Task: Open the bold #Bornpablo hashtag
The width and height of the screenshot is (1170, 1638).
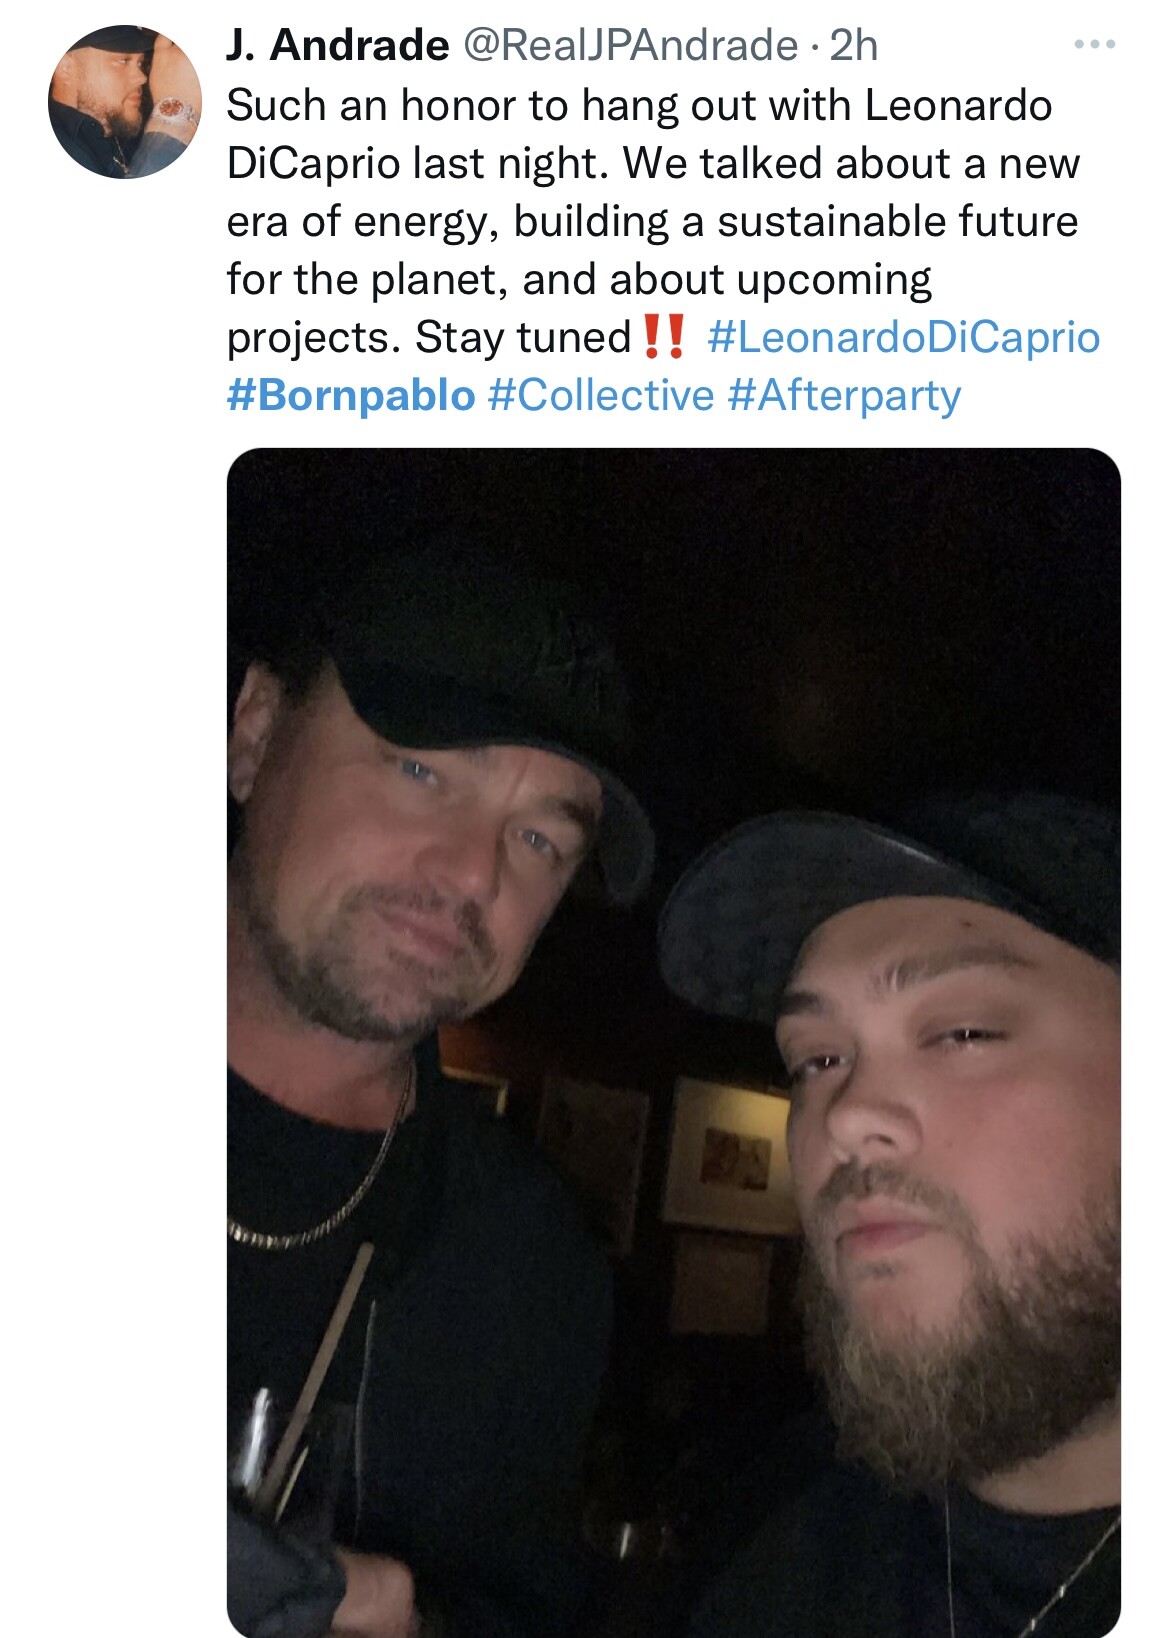Action: 351,395
